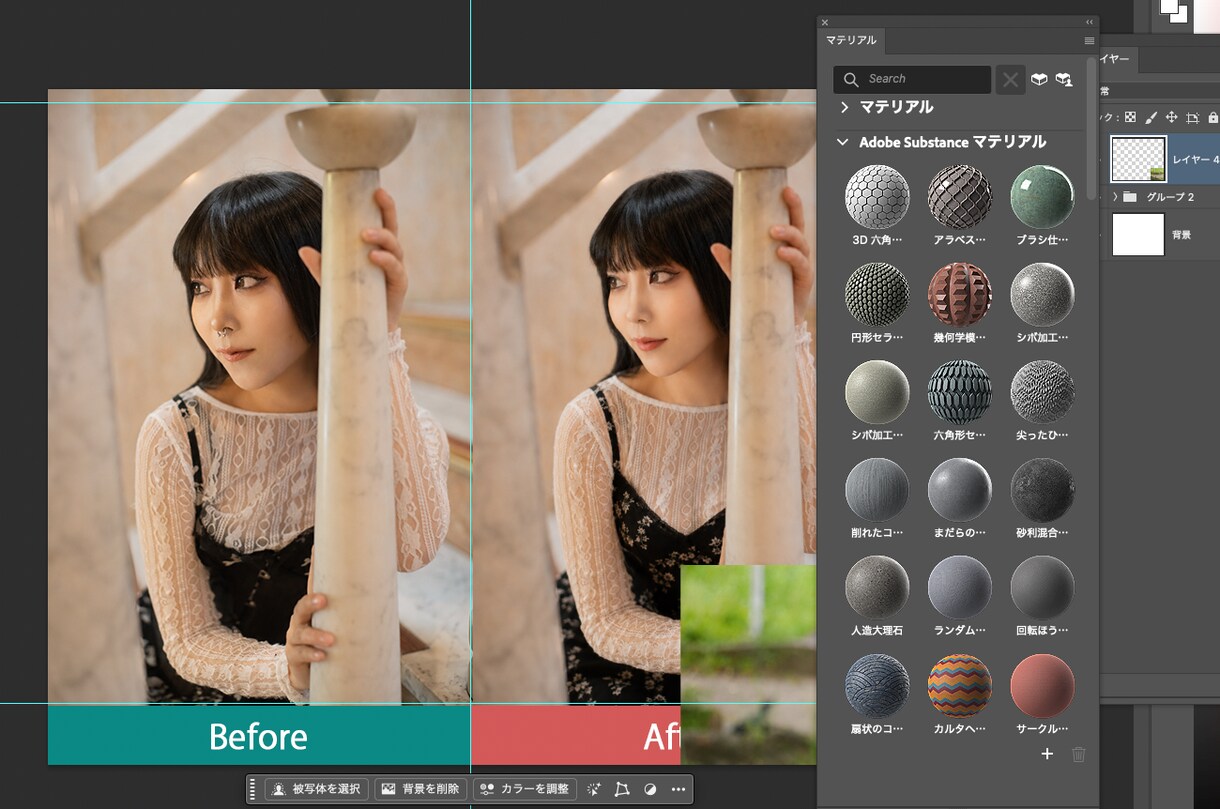Click the cube with person icon in Materials panel

pyautogui.click(x=1064, y=79)
